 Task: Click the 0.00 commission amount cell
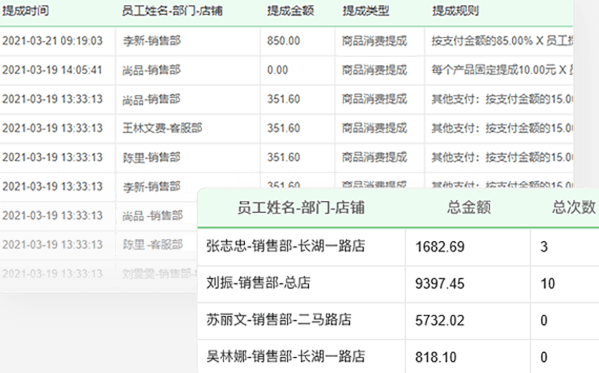pyautogui.click(x=278, y=70)
